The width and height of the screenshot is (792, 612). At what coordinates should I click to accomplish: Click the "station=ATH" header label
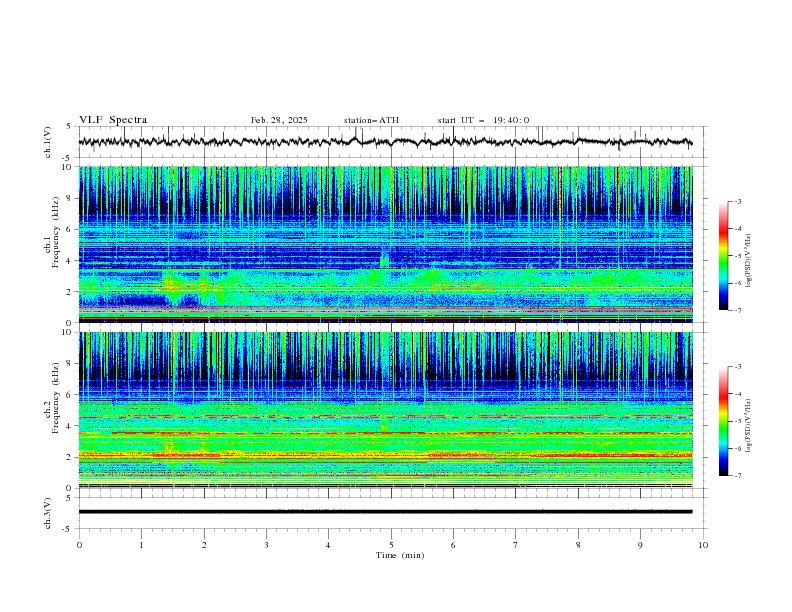(x=371, y=120)
